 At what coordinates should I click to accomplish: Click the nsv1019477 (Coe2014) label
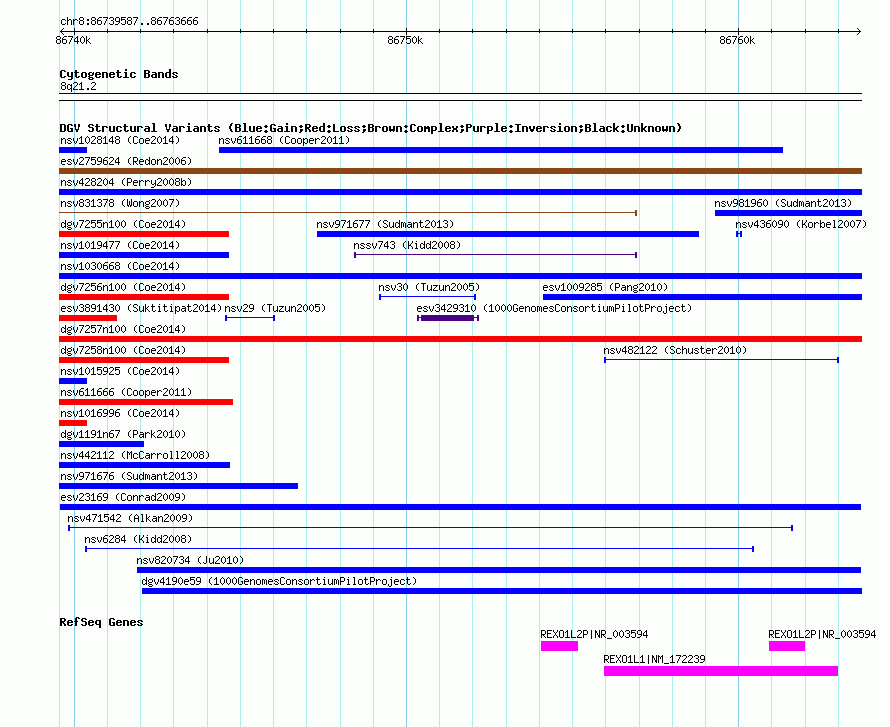120,245
